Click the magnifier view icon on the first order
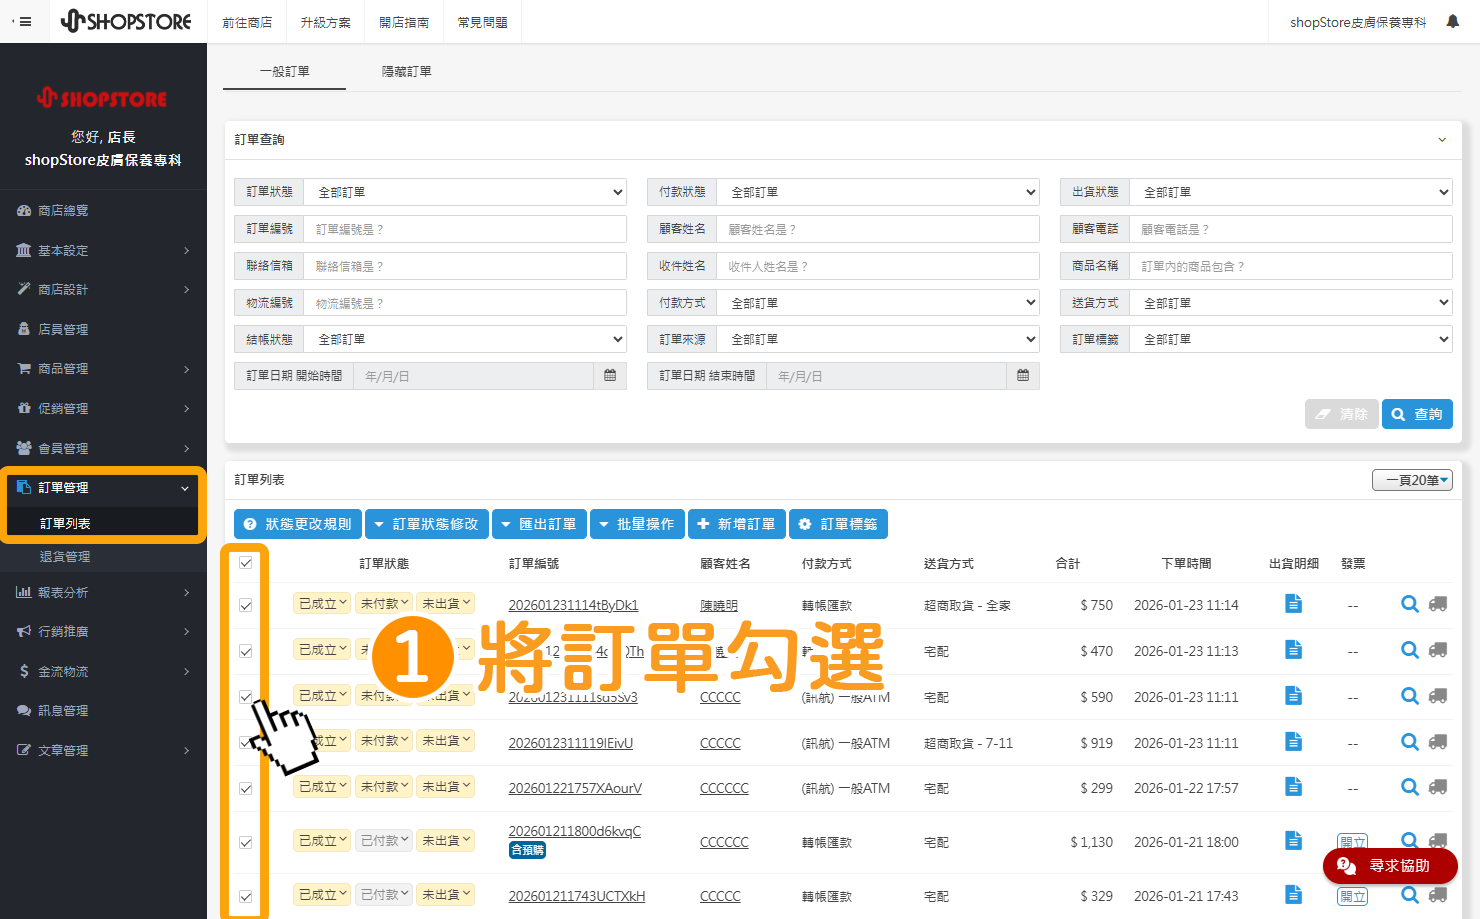 (1409, 603)
